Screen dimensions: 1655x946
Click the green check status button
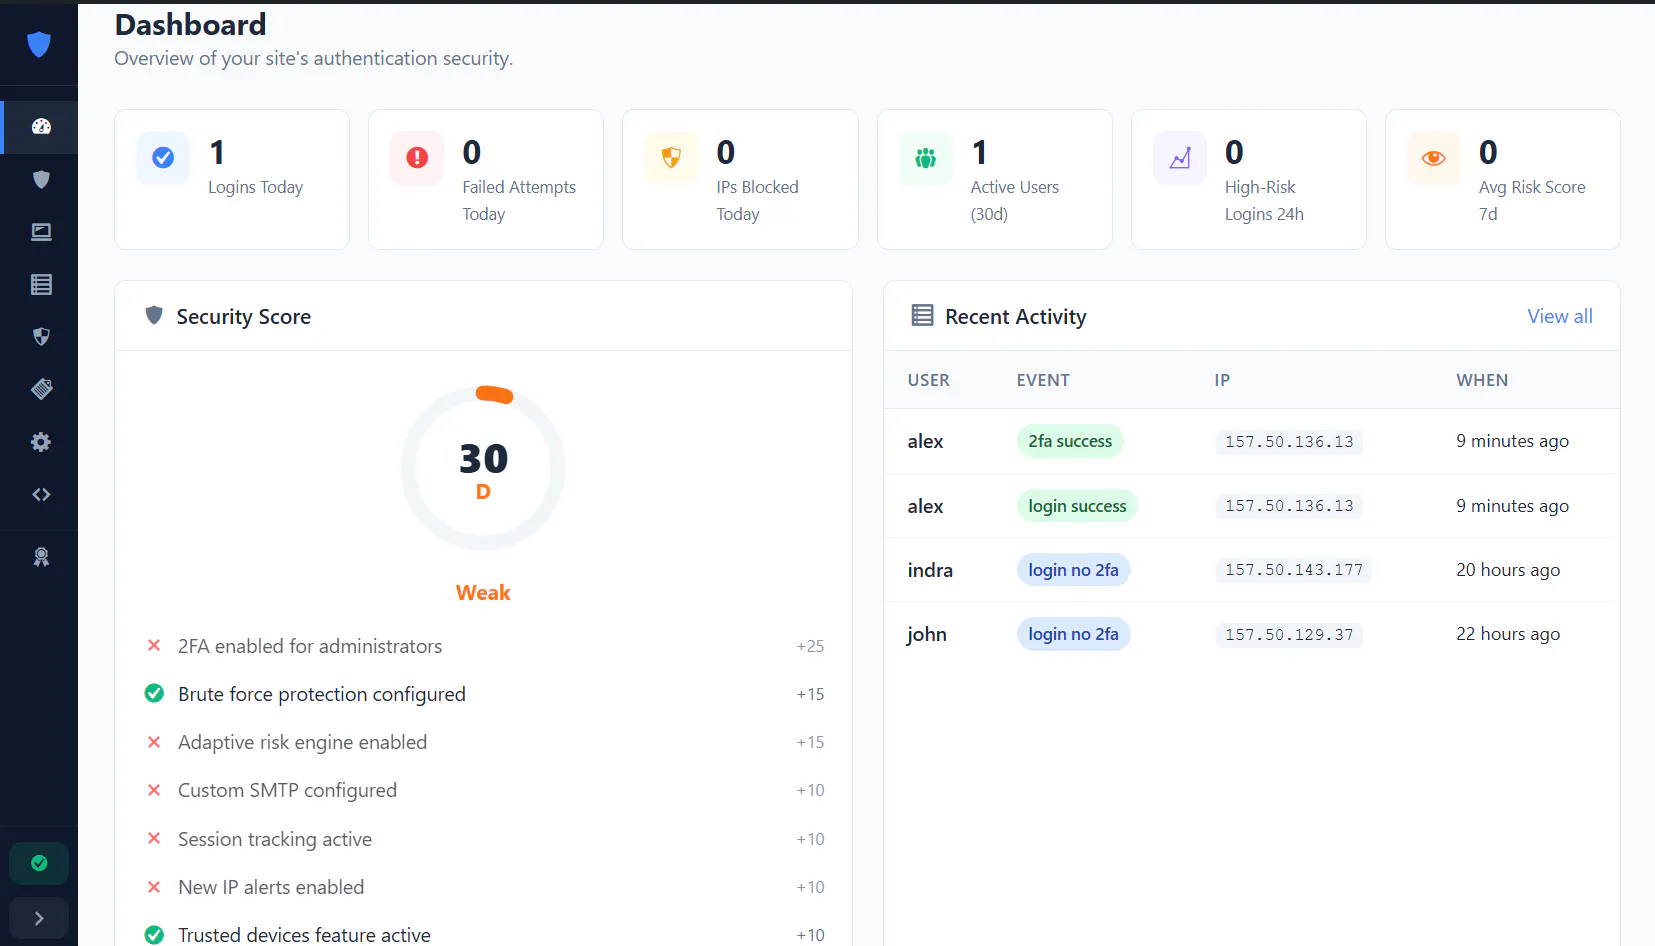point(39,863)
